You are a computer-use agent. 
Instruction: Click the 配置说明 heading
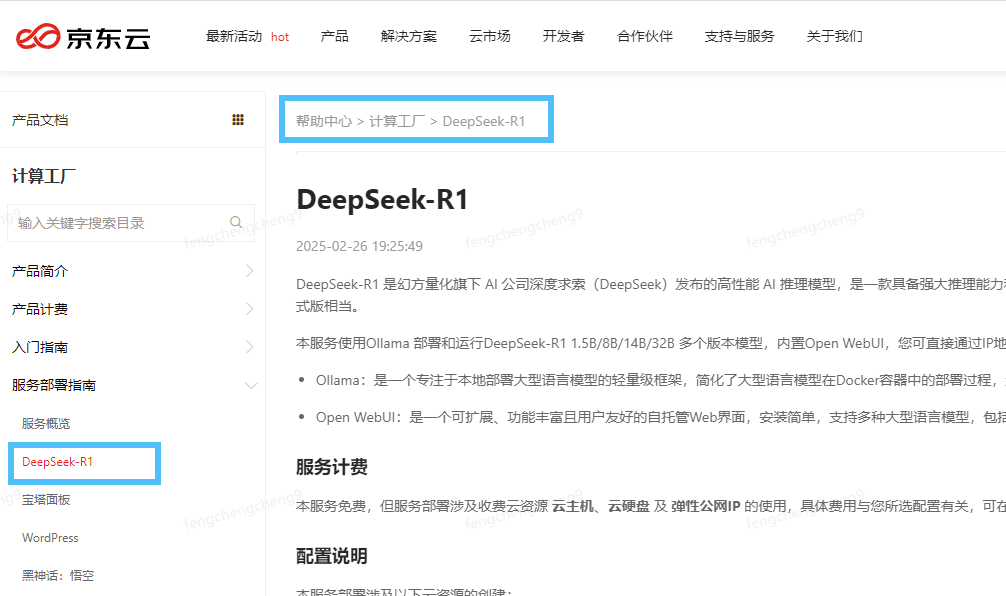click(332, 556)
